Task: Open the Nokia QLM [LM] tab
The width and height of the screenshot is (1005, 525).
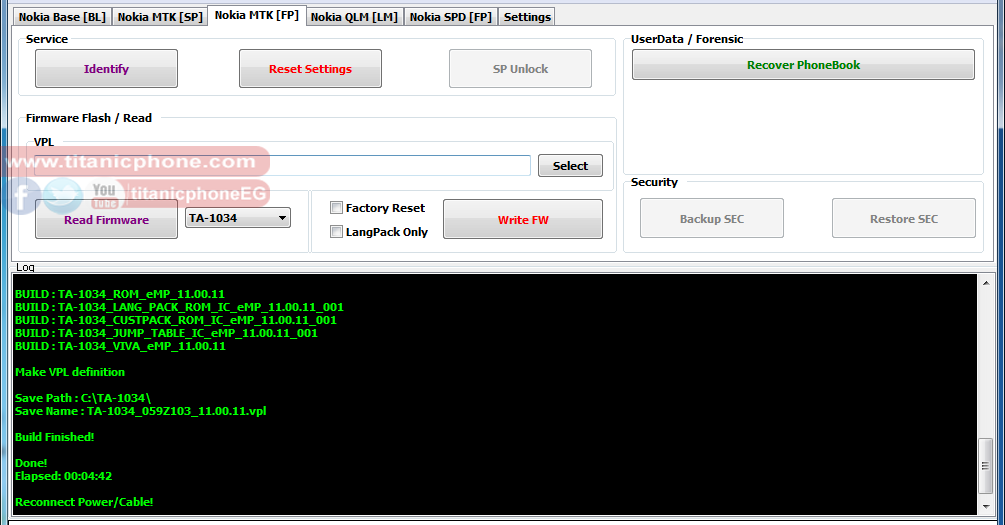Action: (354, 17)
